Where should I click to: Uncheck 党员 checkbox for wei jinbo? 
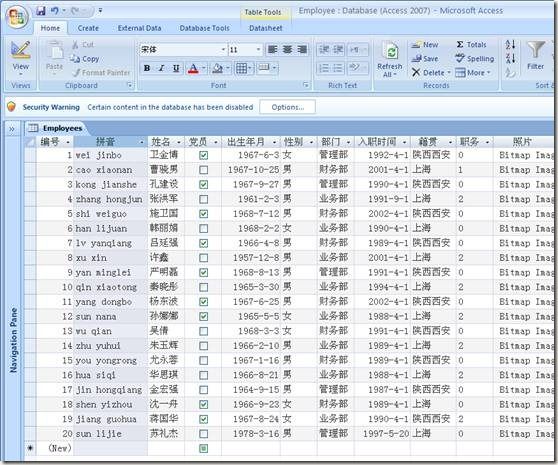[204, 155]
